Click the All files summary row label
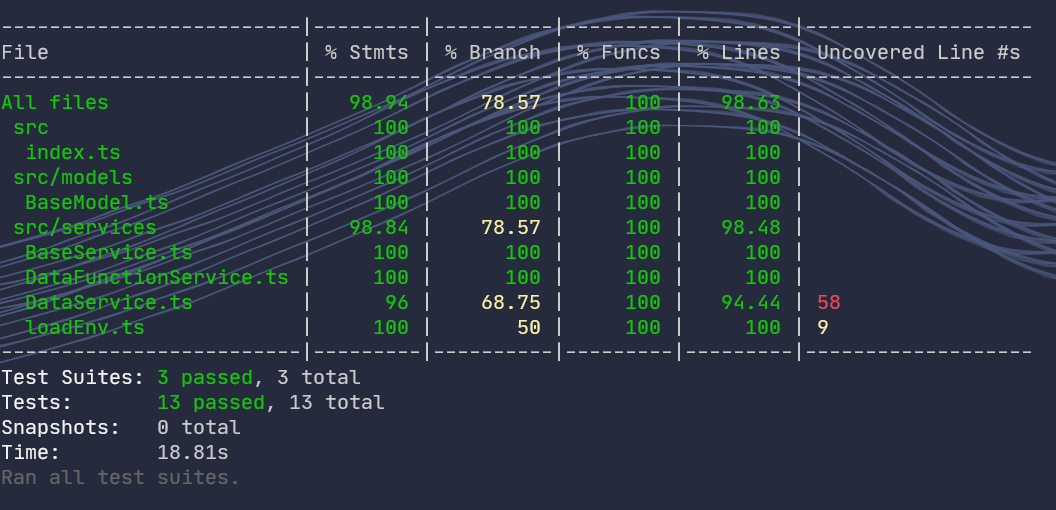Viewport: 1056px width, 510px height. [x=55, y=102]
